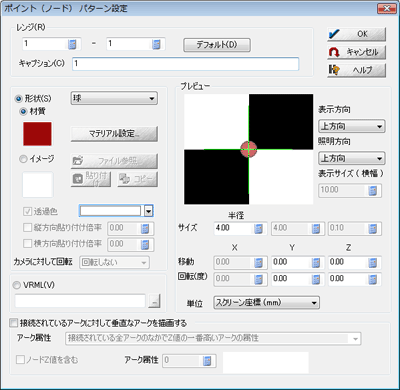Image resolution: width=400 pixels, height=390 pixels.
Task: Open calculator icon for 横方向貼り付け倍率 field
Action: [145, 244]
